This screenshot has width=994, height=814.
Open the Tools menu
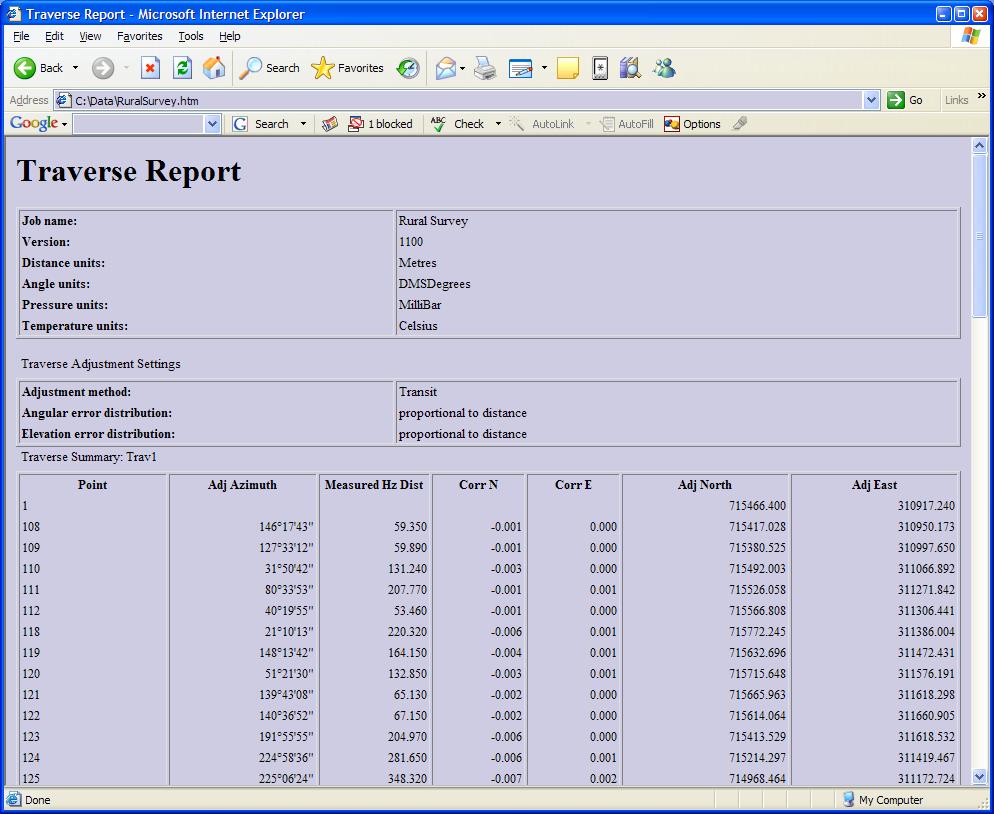190,36
